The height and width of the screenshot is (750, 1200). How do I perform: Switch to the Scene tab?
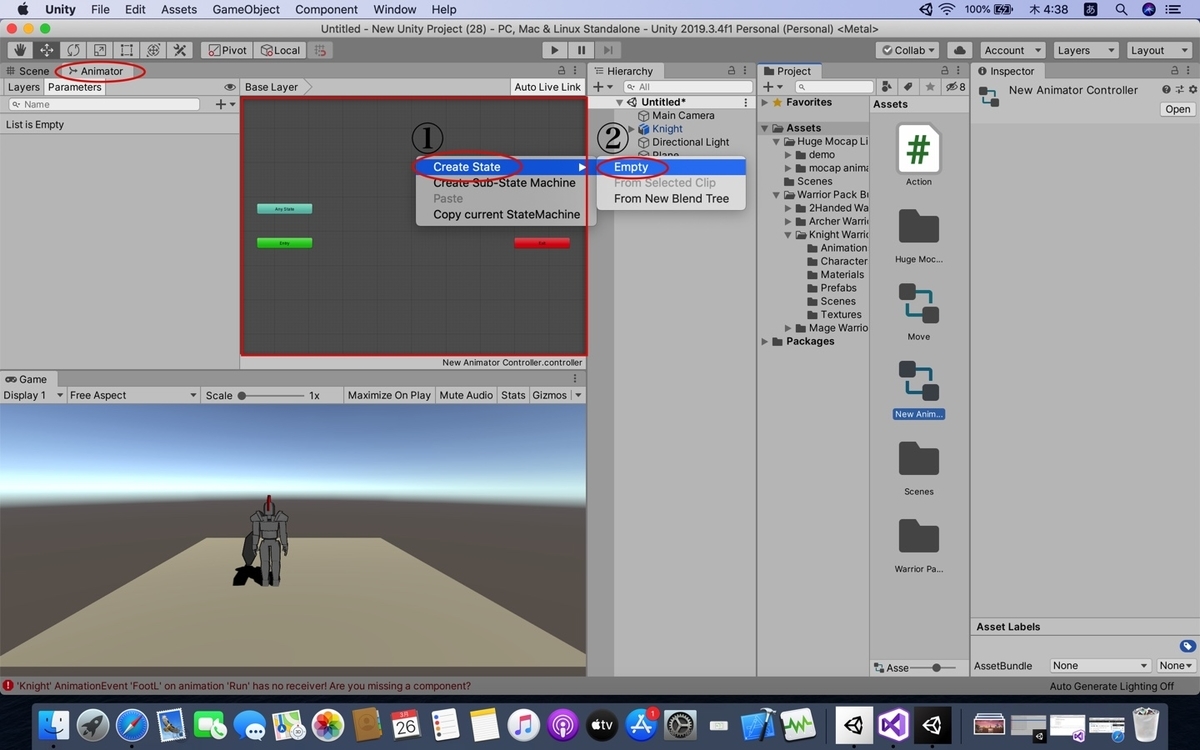27,71
